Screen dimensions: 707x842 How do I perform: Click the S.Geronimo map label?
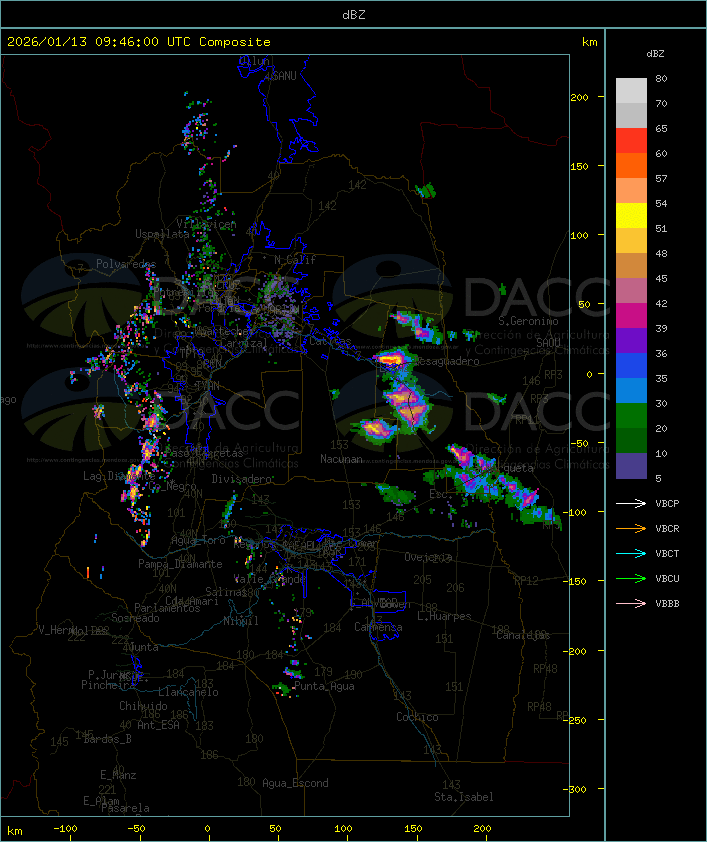pos(526,322)
